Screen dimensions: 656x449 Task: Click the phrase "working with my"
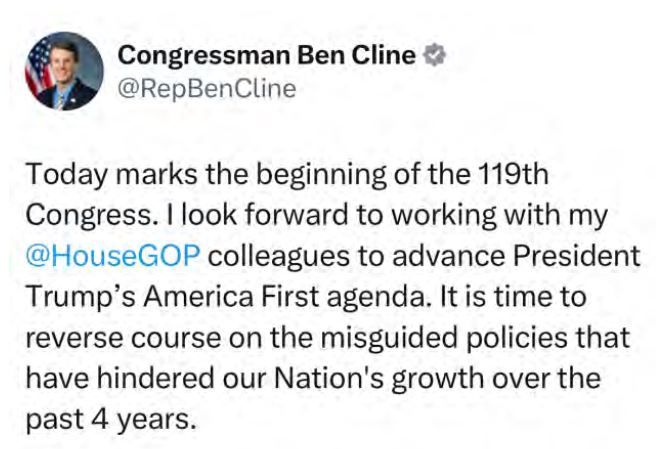pos(500,216)
